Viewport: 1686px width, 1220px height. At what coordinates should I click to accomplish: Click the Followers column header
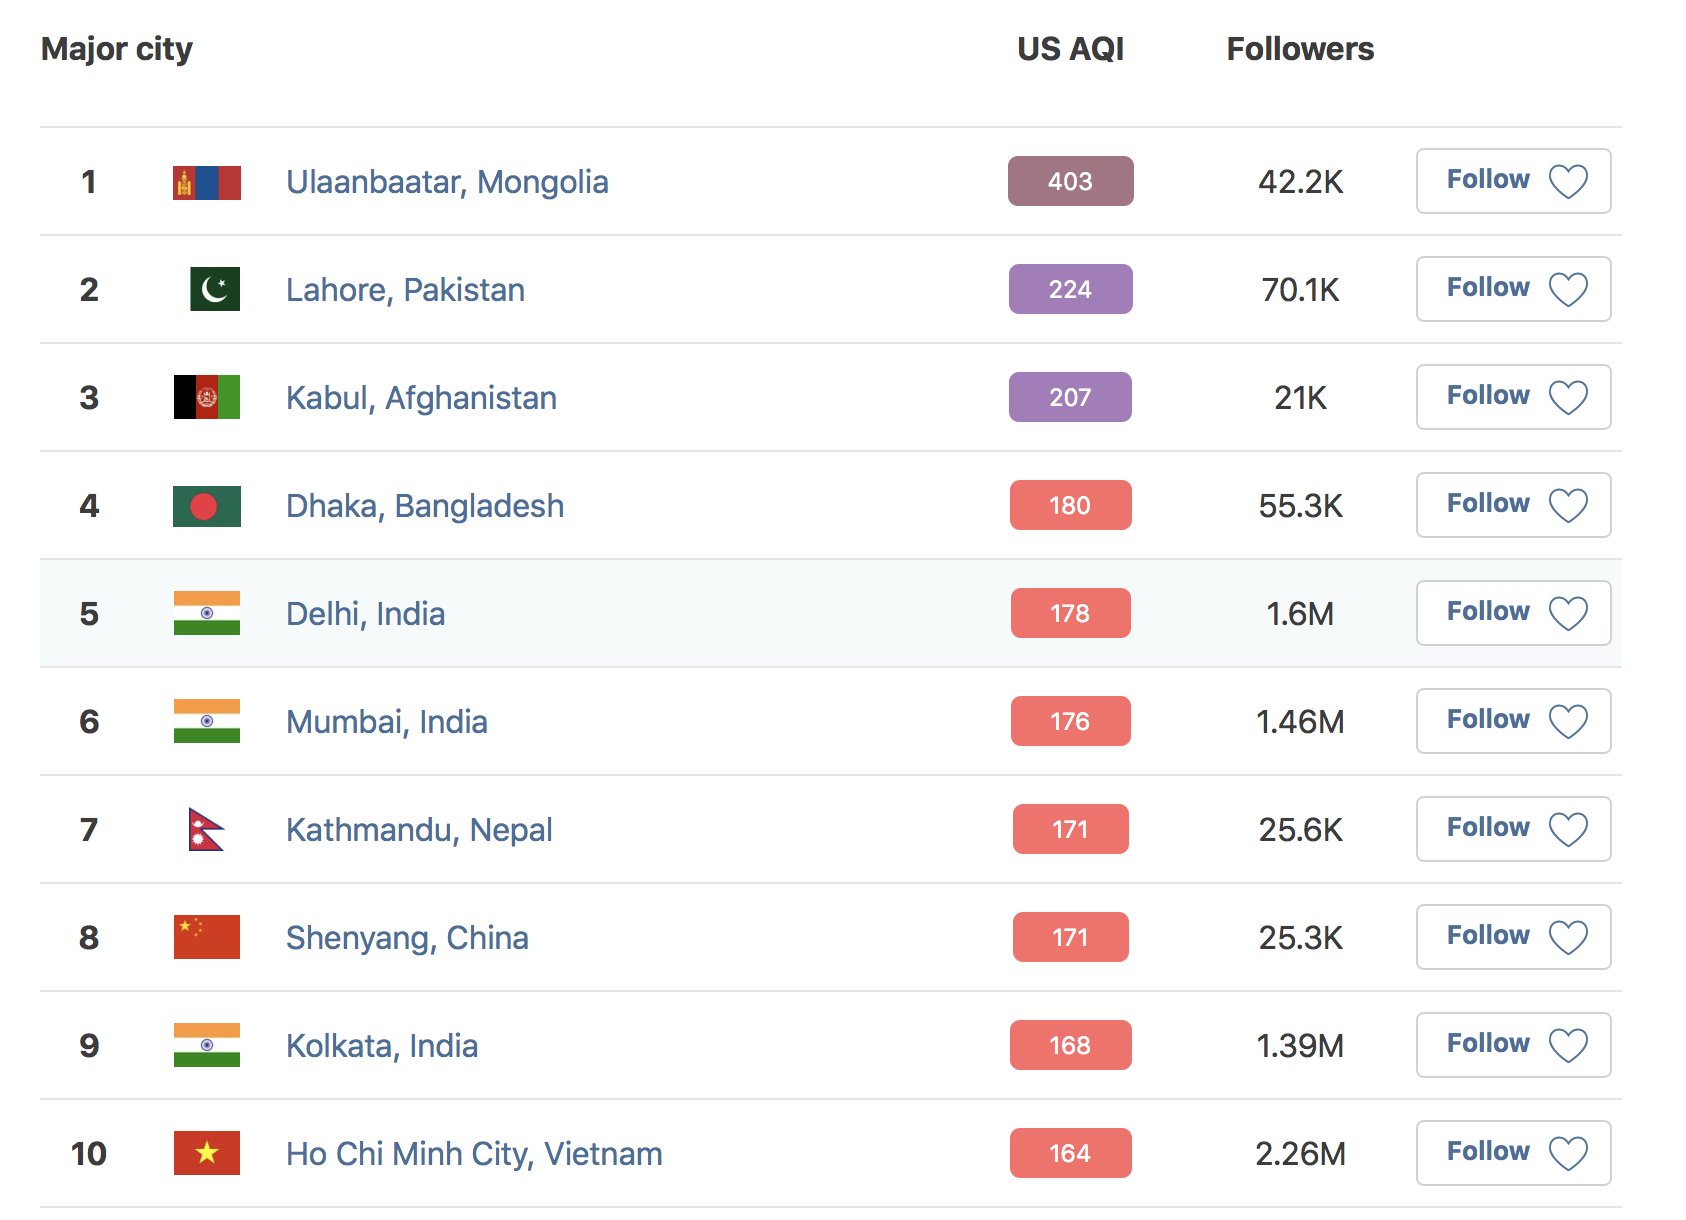(1300, 49)
